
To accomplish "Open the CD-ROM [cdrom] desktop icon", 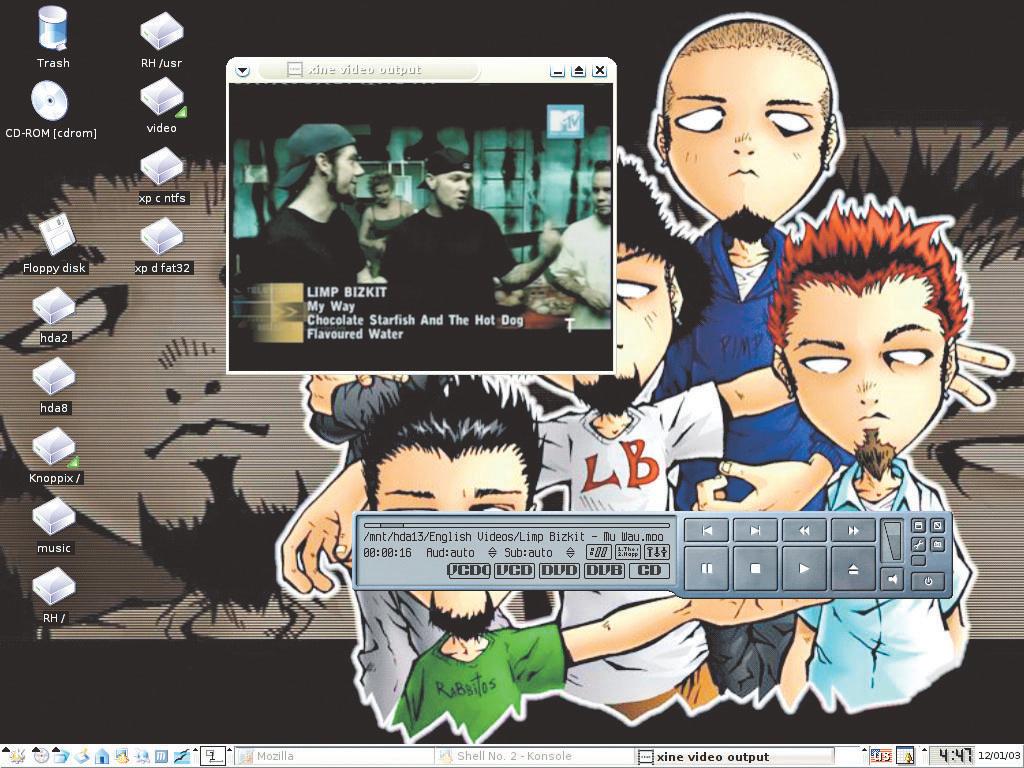I will tap(51, 109).
